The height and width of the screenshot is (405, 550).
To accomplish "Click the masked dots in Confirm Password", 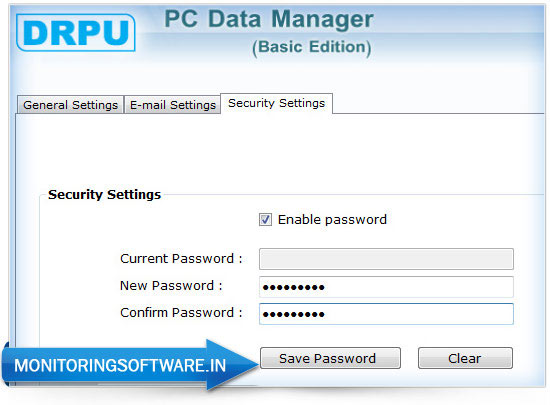I will [x=294, y=315].
